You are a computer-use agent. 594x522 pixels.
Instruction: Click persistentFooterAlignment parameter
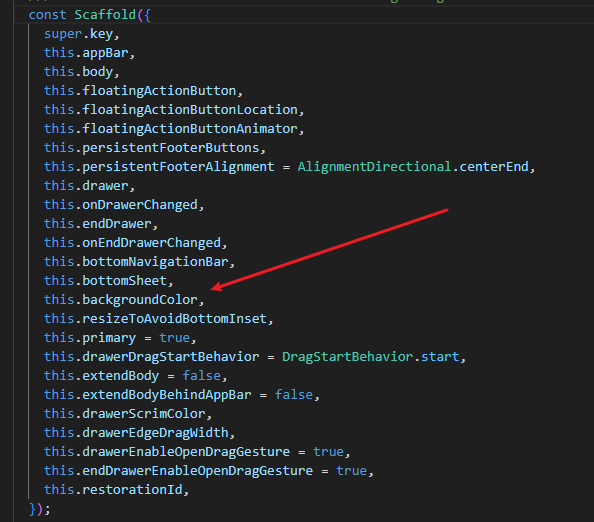(178, 167)
